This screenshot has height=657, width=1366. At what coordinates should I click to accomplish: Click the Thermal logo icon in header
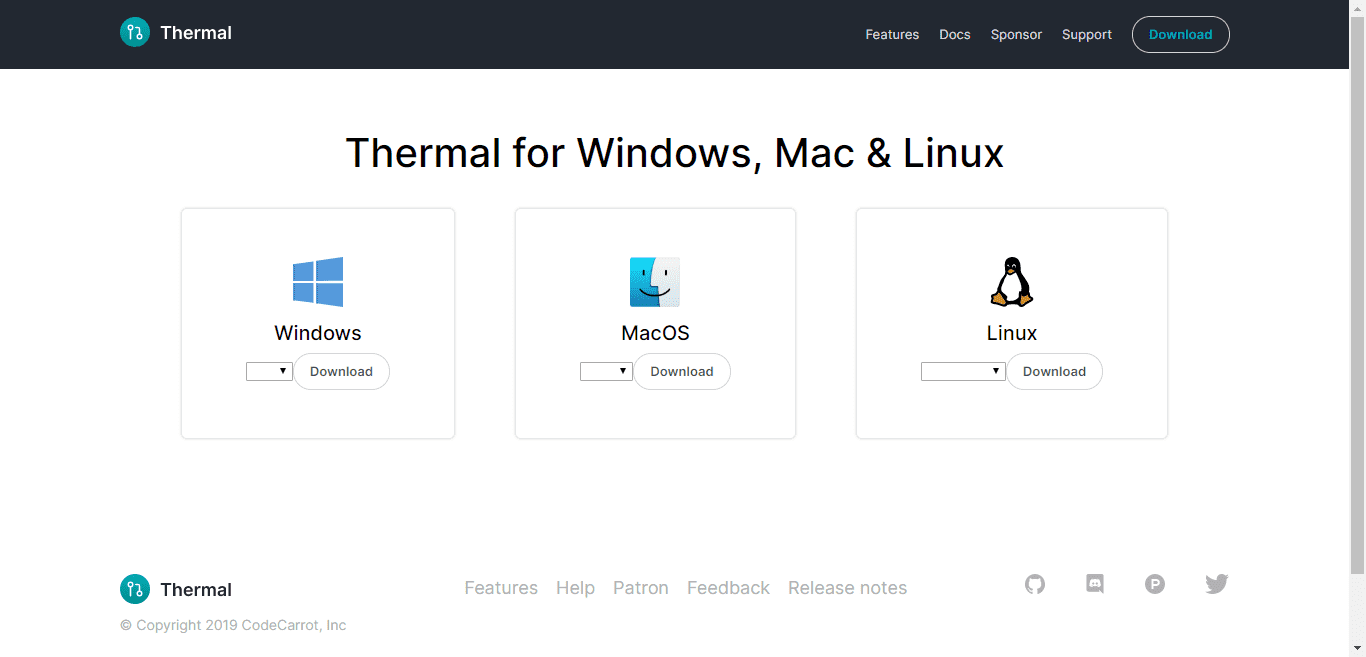coord(135,33)
